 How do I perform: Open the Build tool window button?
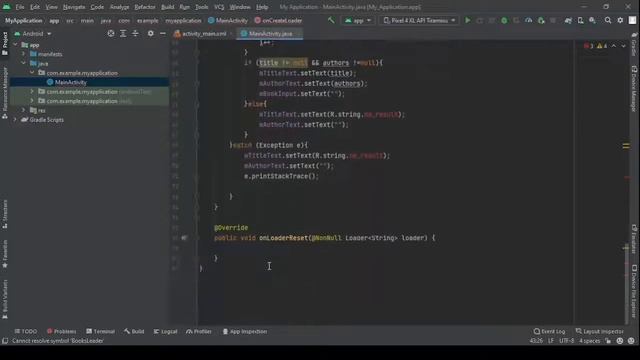coord(134,331)
